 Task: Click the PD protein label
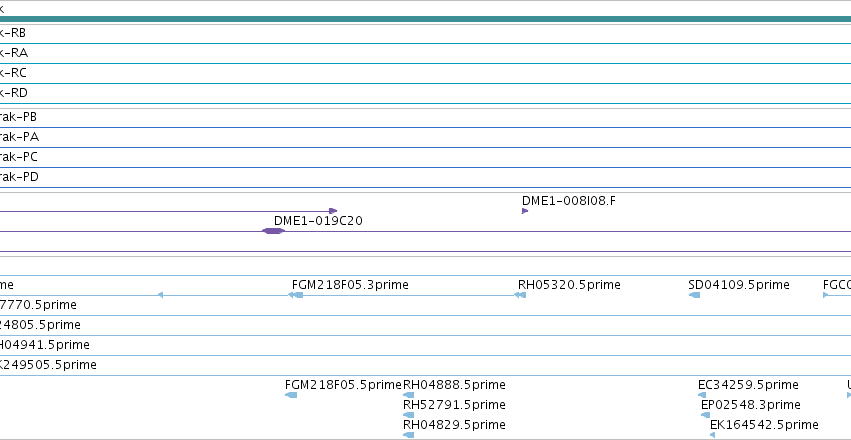pyautogui.click(x=20, y=177)
